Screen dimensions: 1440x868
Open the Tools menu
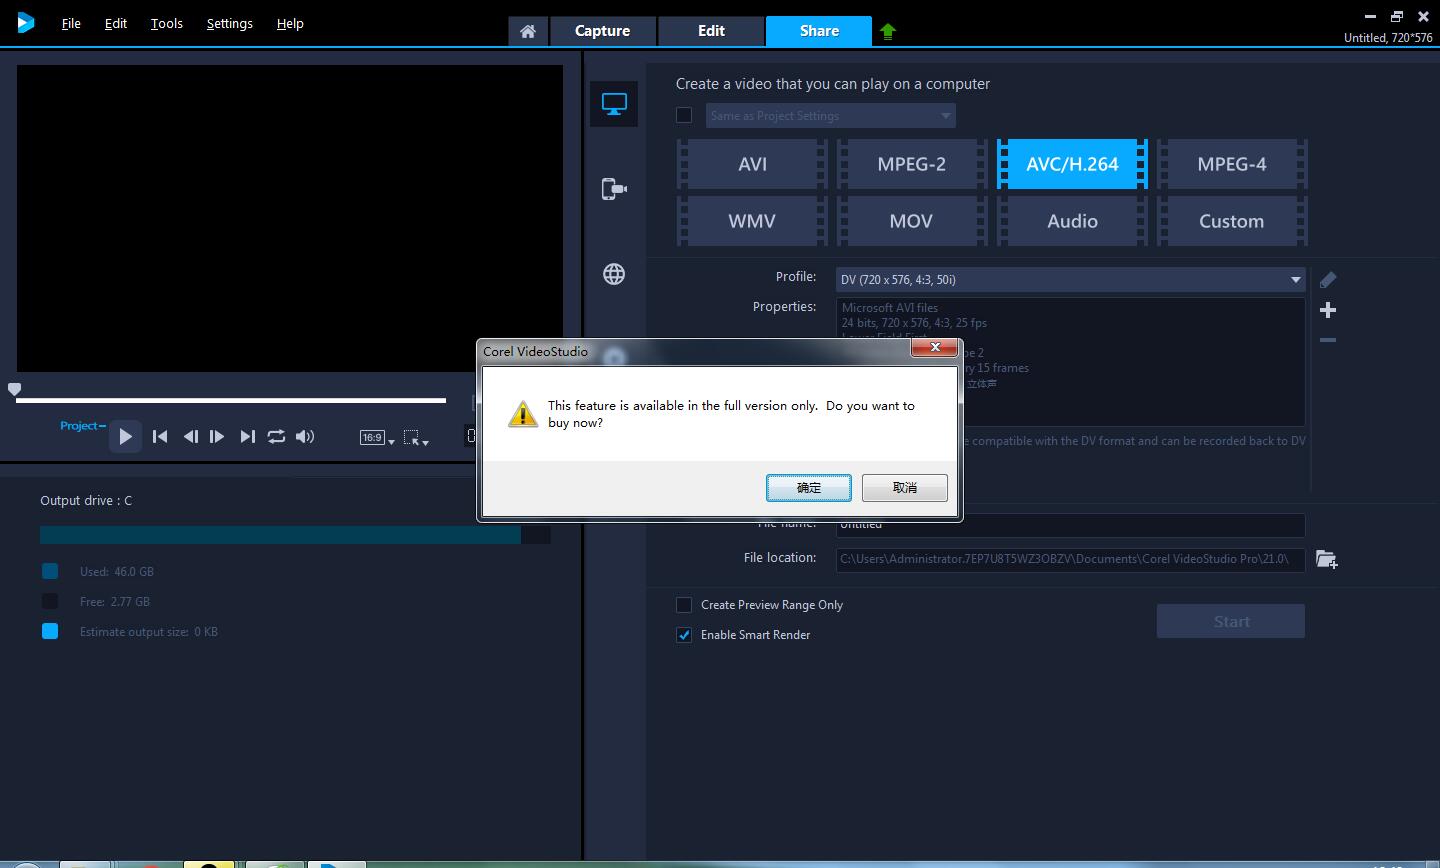click(167, 23)
